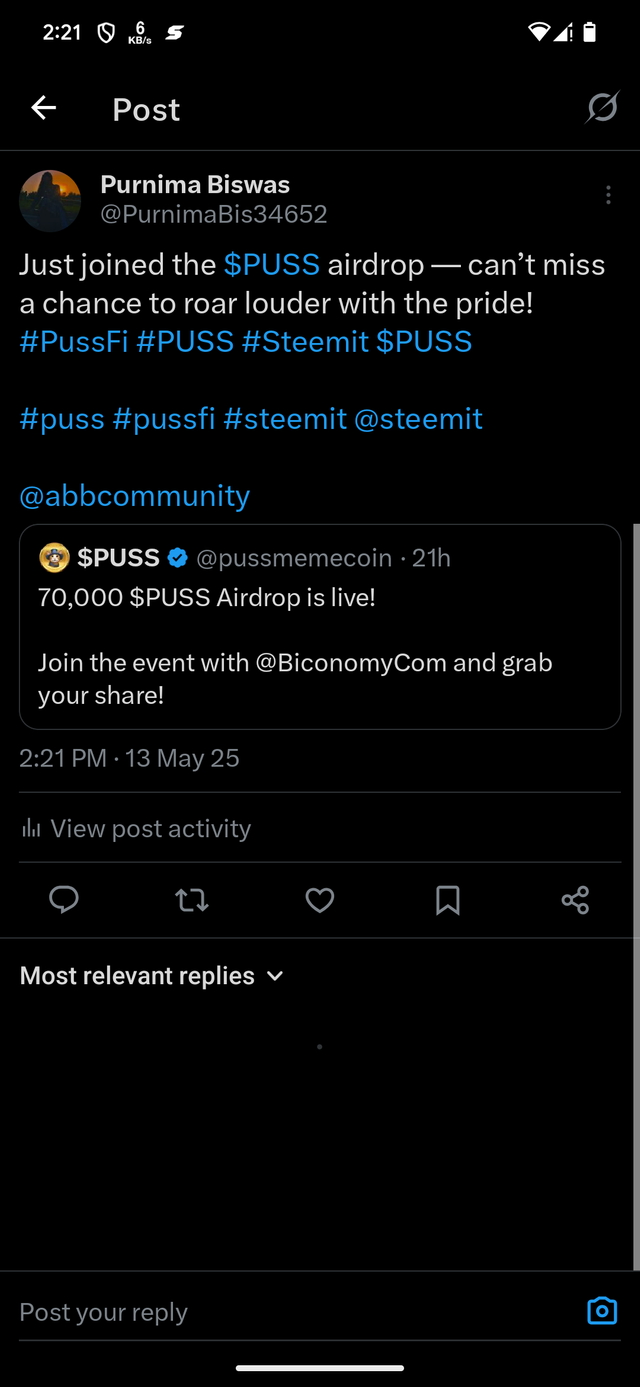The width and height of the screenshot is (640, 1387).
Task: Tap the Grok icon in header
Action: 601,108
